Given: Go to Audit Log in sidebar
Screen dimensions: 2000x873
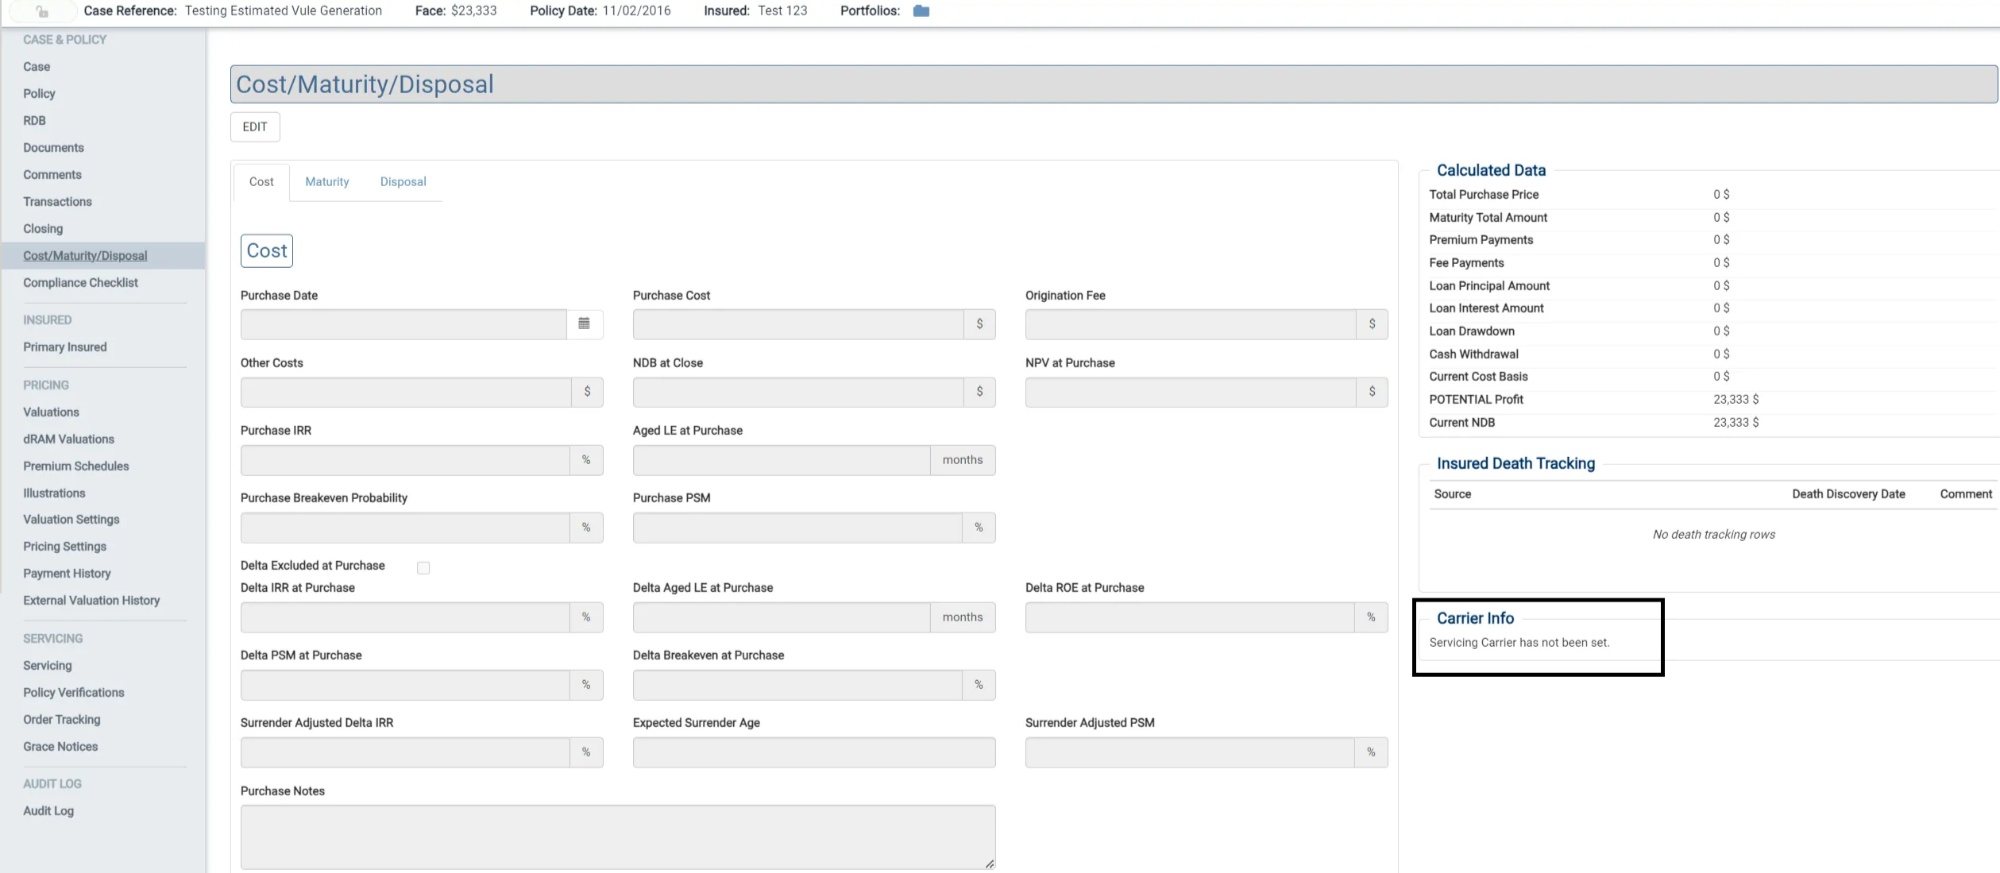Looking at the screenshot, I should coord(49,811).
